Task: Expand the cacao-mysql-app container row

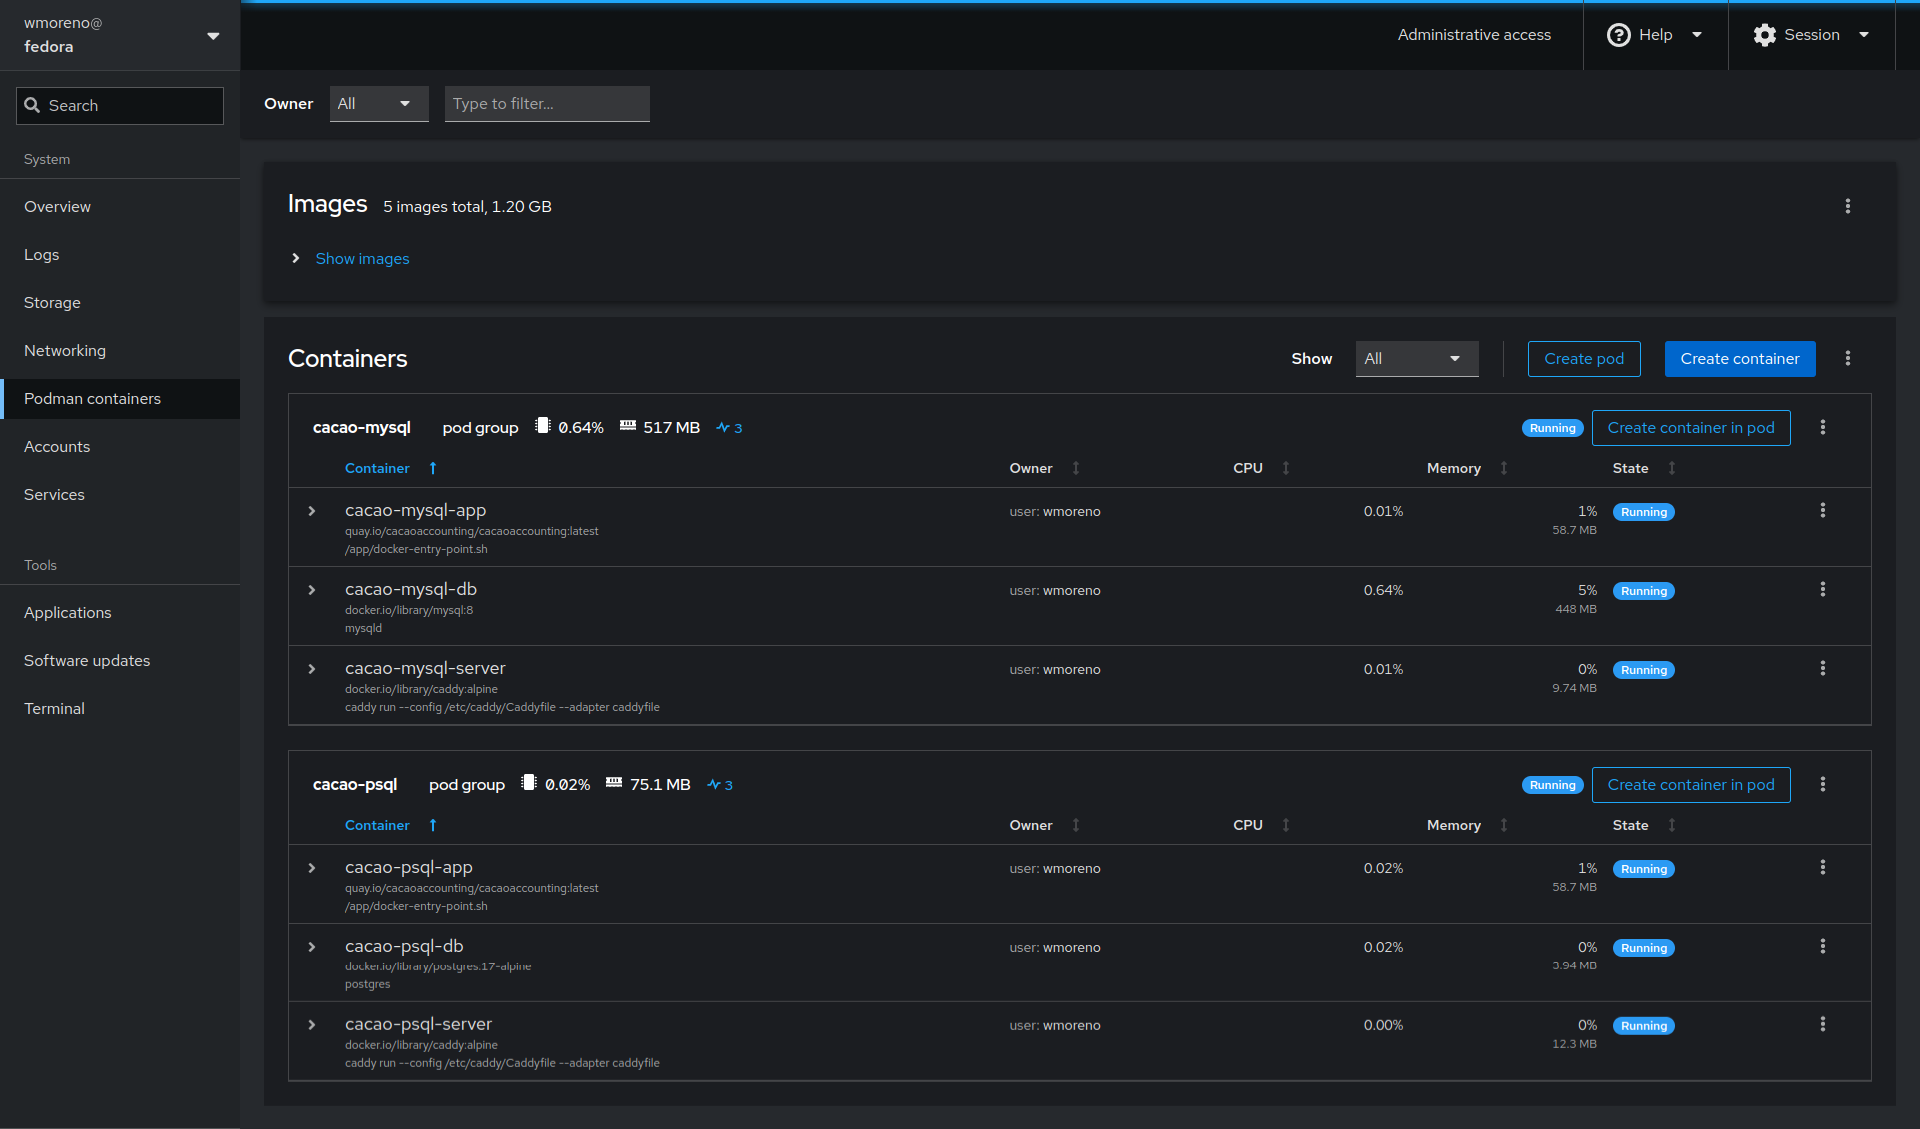Action: 312,511
